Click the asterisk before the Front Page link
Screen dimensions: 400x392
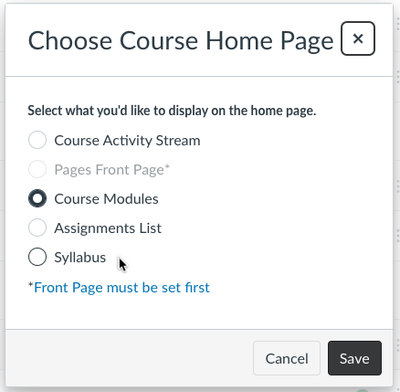[x=31, y=284]
